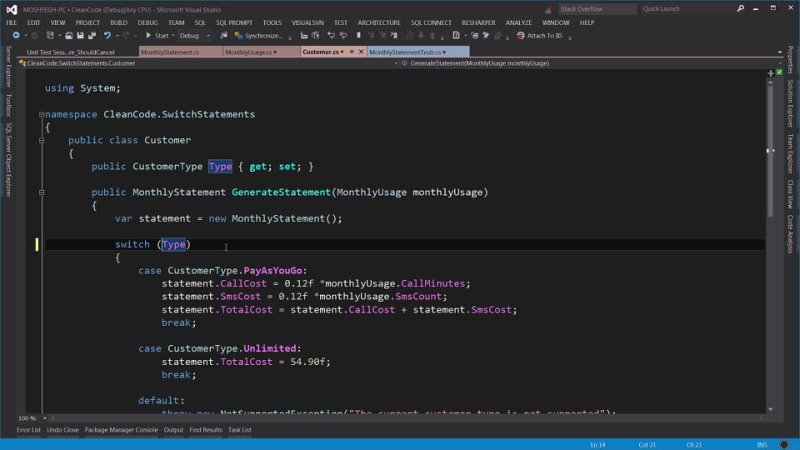This screenshot has width=800, height=450.
Task: Click the clear bookmarks red icon
Action: tap(394, 36)
